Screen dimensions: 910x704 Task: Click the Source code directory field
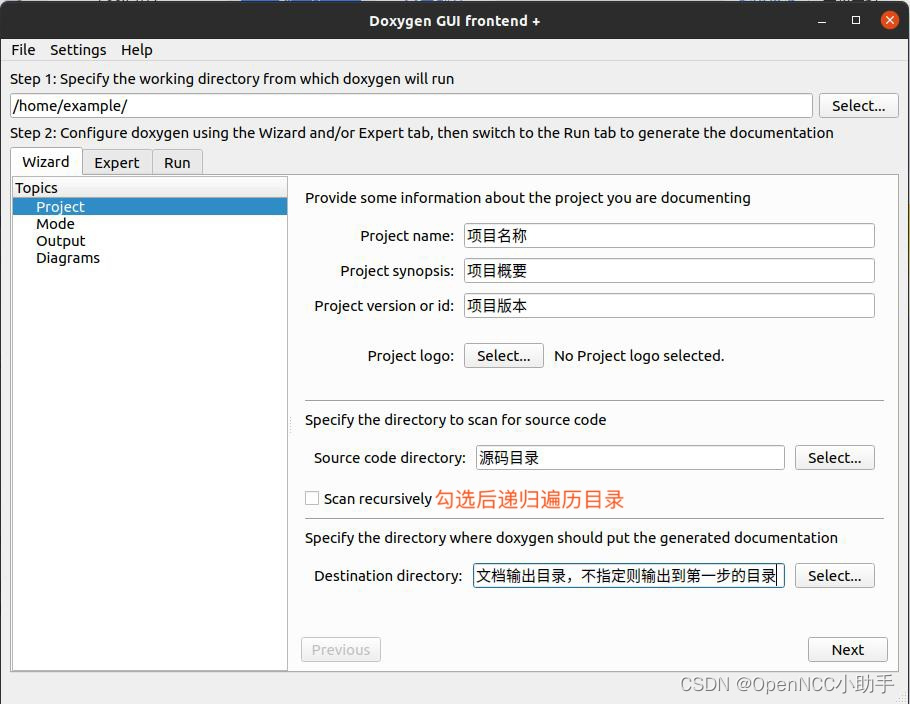coord(630,457)
